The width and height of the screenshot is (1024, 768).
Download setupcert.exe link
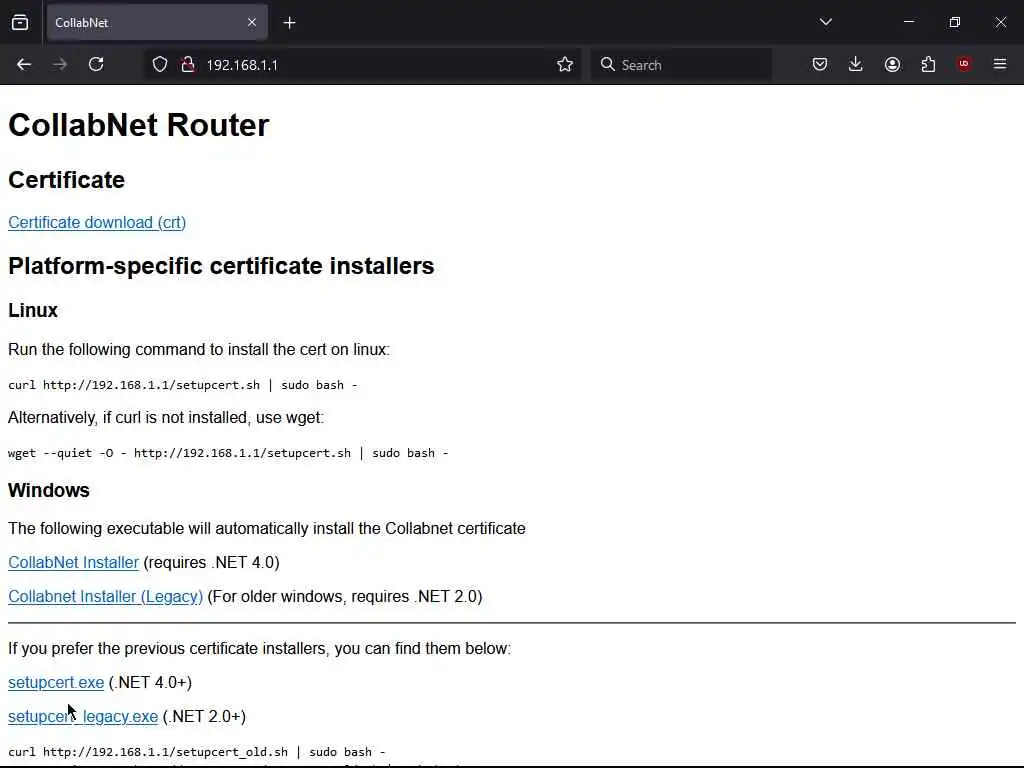tap(56, 682)
